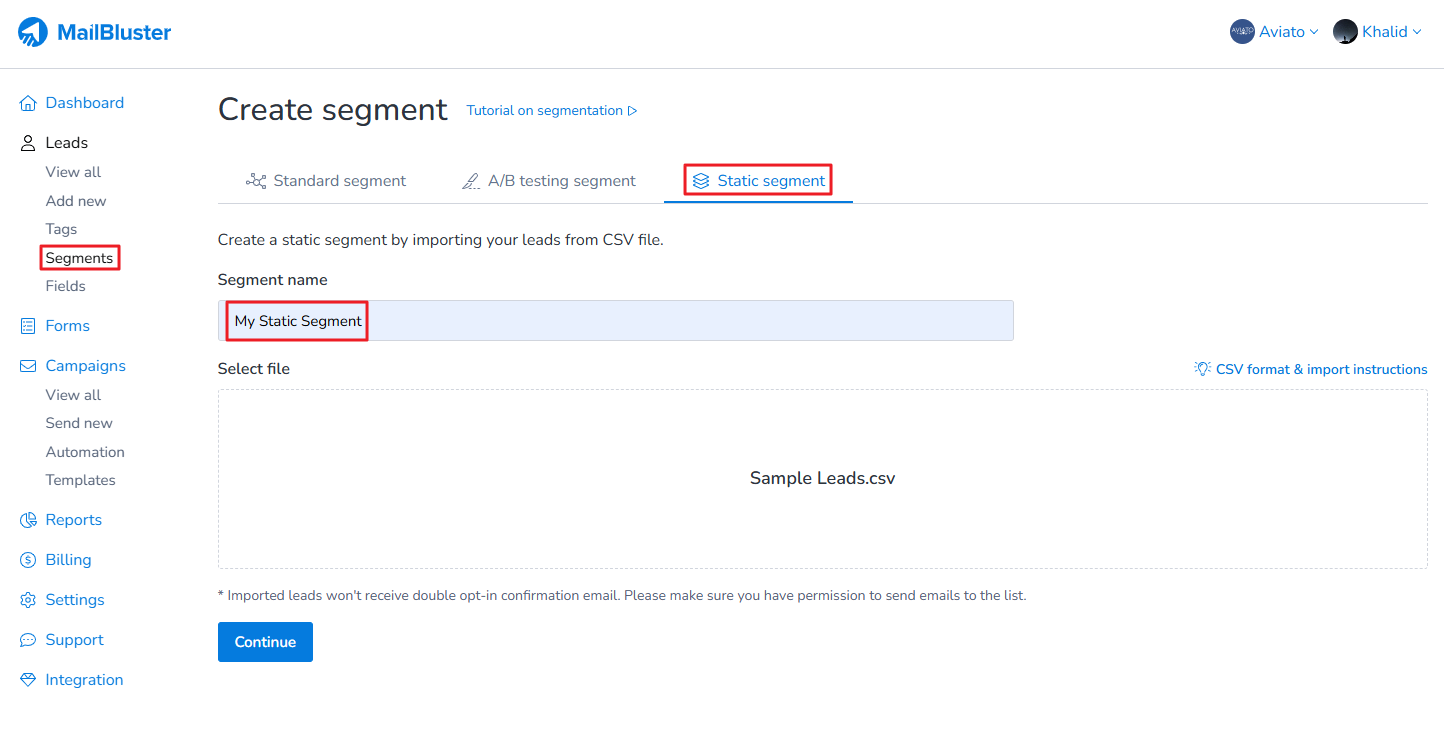Click the Segment name input field
The height and width of the screenshot is (731, 1444).
click(615, 321)
